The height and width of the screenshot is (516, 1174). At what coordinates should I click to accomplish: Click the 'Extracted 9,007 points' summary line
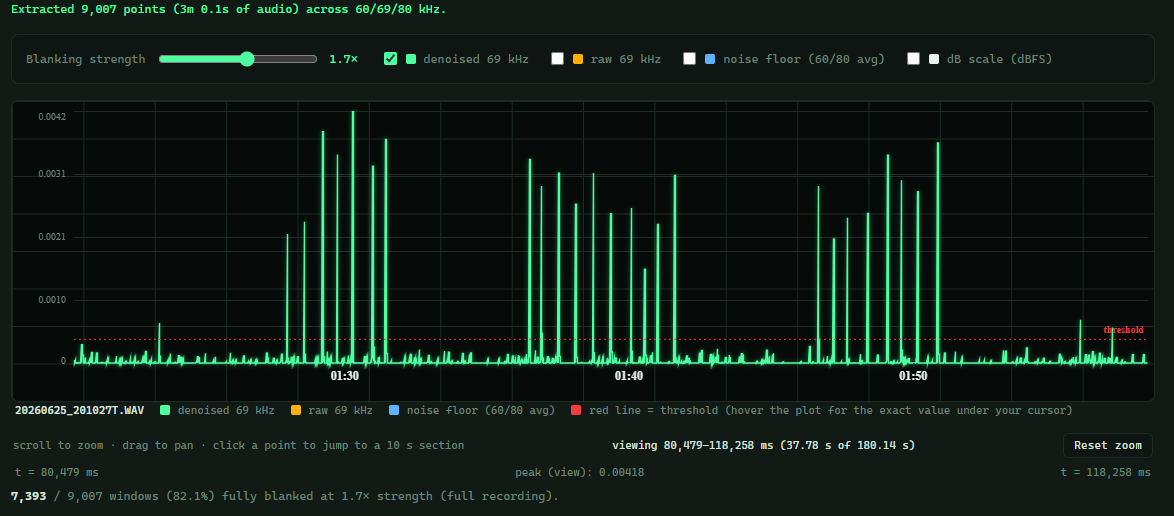click(228, 10)
